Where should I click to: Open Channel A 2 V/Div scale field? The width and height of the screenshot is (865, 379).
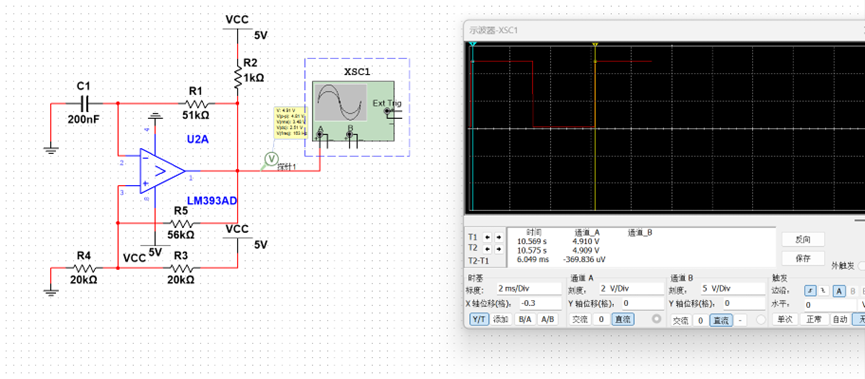631,289
